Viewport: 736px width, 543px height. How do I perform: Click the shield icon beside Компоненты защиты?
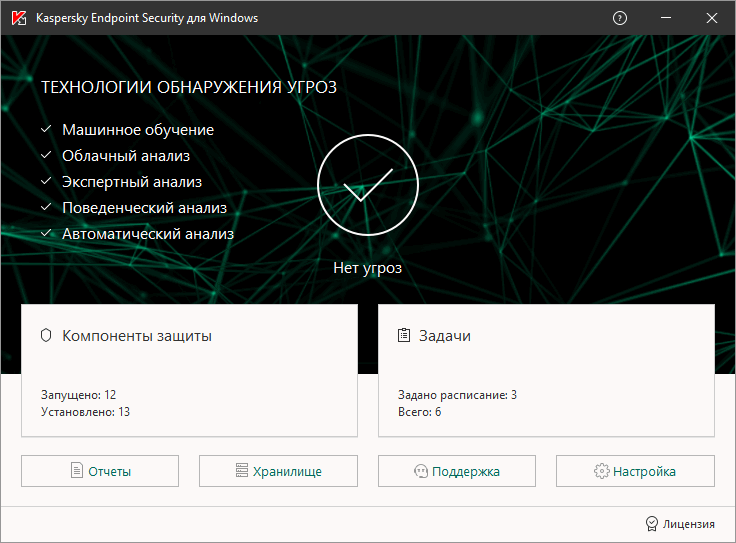pyautogui.click(x=46, y=336)
